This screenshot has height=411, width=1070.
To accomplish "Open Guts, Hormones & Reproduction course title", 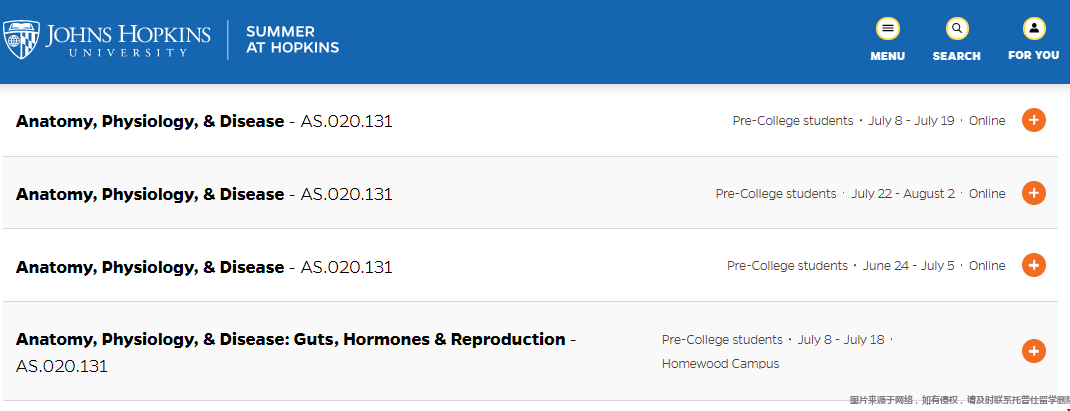I will pyautogui.click(x=291, y=339).
